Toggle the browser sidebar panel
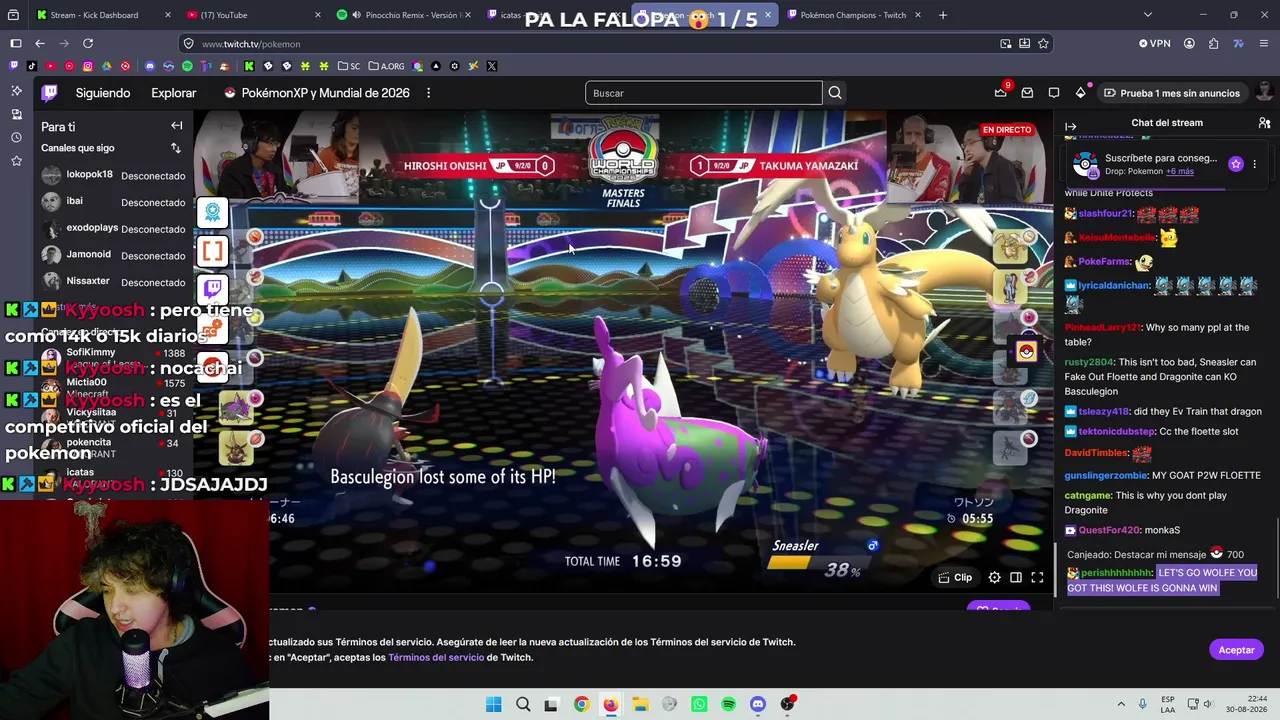The height and width of the screenshot is (720, 1280). [x=15, y=43]
